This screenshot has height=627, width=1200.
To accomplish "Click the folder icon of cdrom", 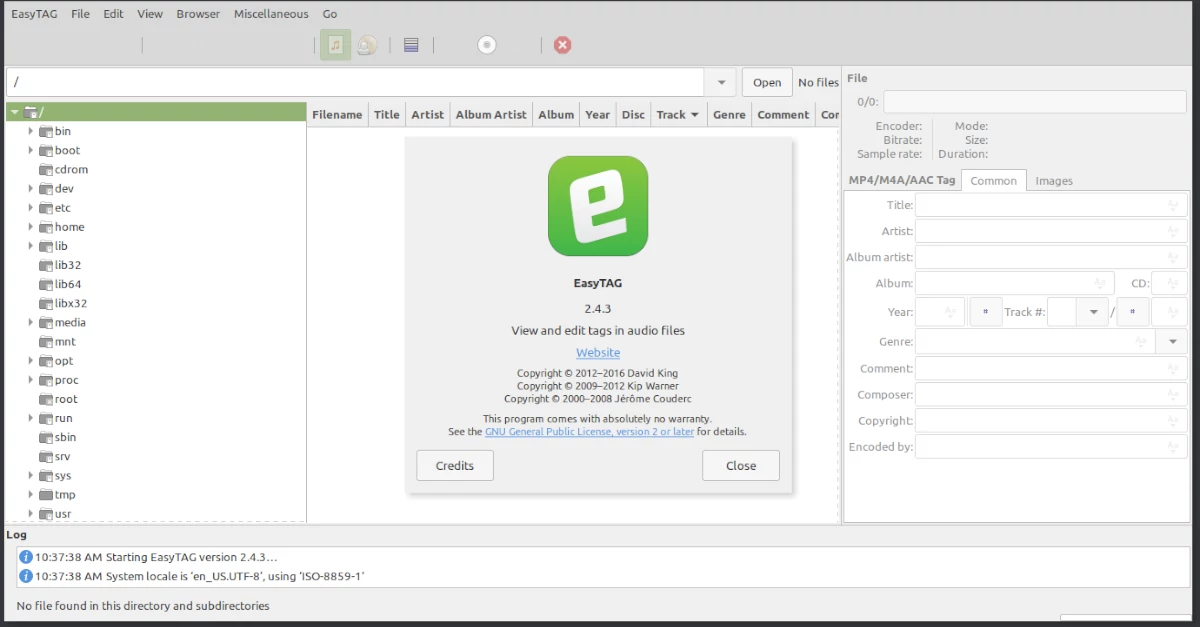I will (x=46, y=170).
